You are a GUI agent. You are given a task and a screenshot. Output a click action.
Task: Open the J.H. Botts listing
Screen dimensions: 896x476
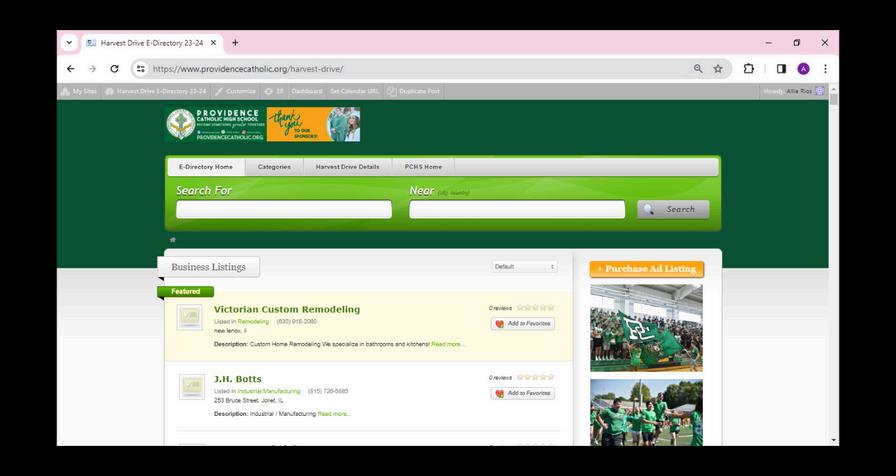coord(238,379)
